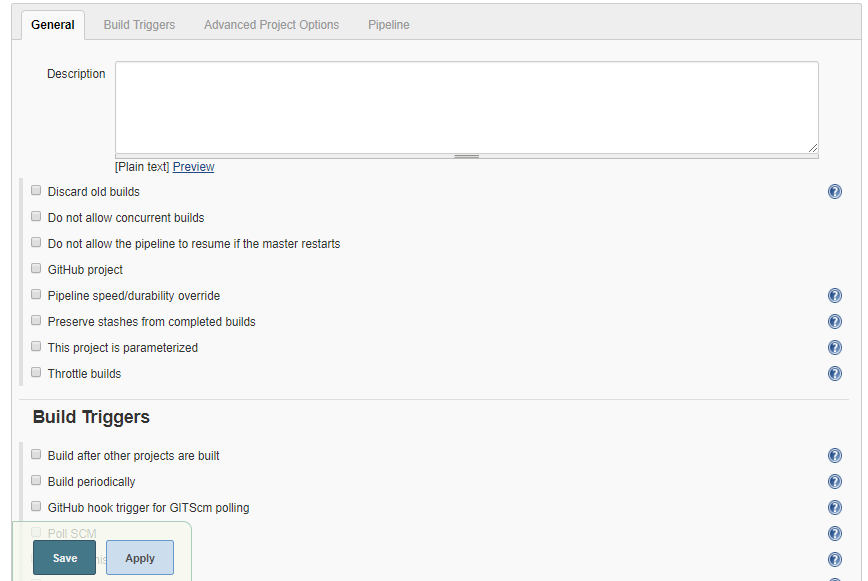Open help for Build after other projects
Screen dimensions: 868x581
[835, 455]
